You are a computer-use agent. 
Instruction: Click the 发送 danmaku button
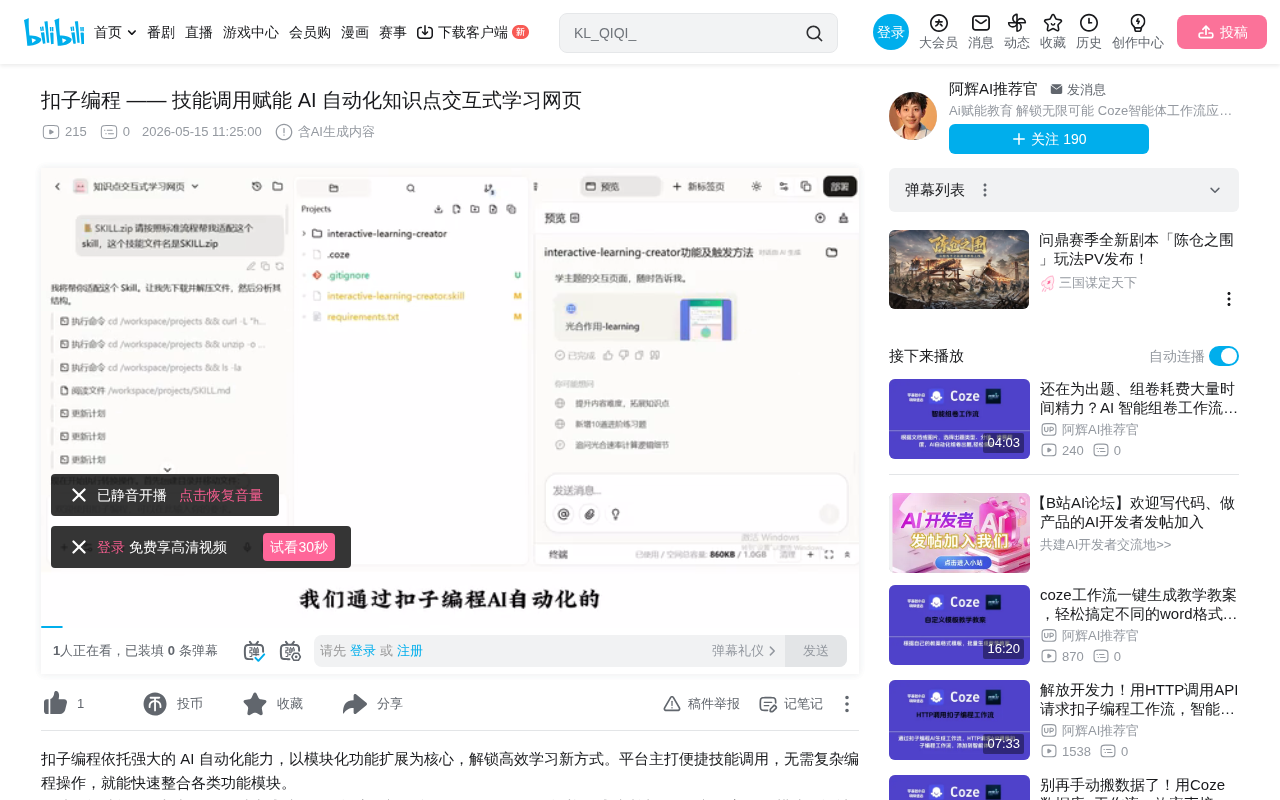(816, 651)
